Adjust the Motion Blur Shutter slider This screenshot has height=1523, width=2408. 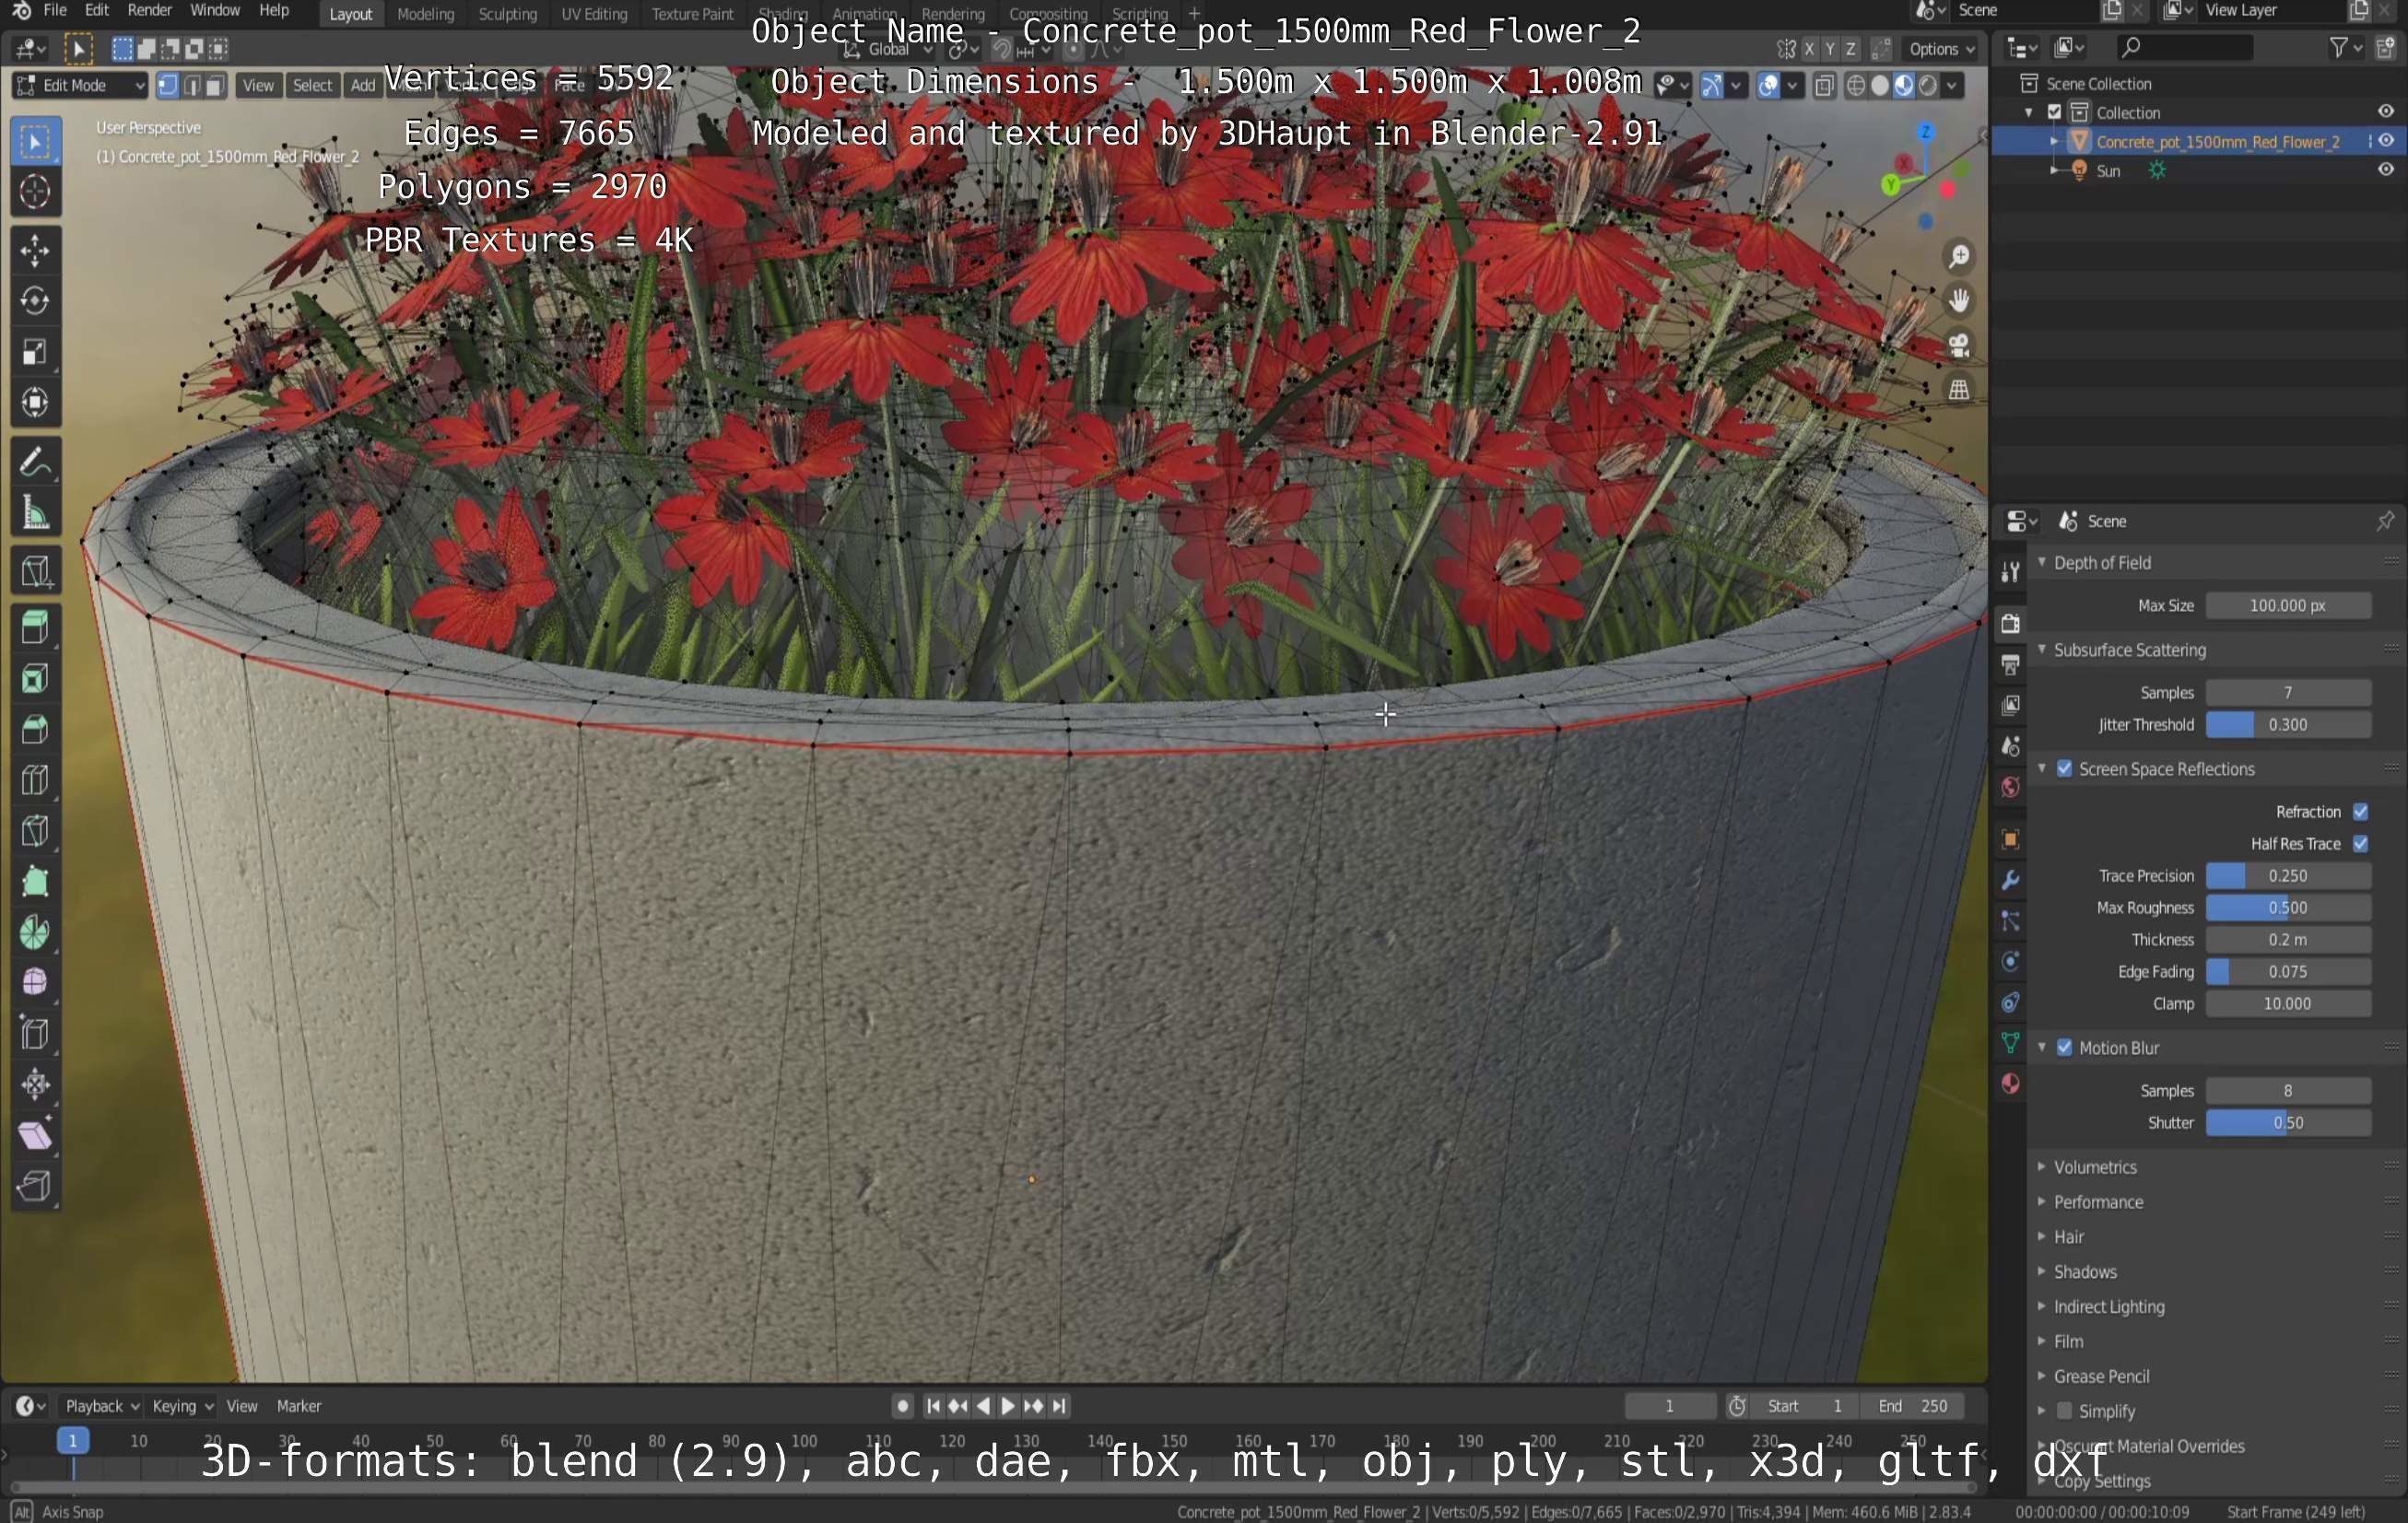(x=2288, y=1123)
